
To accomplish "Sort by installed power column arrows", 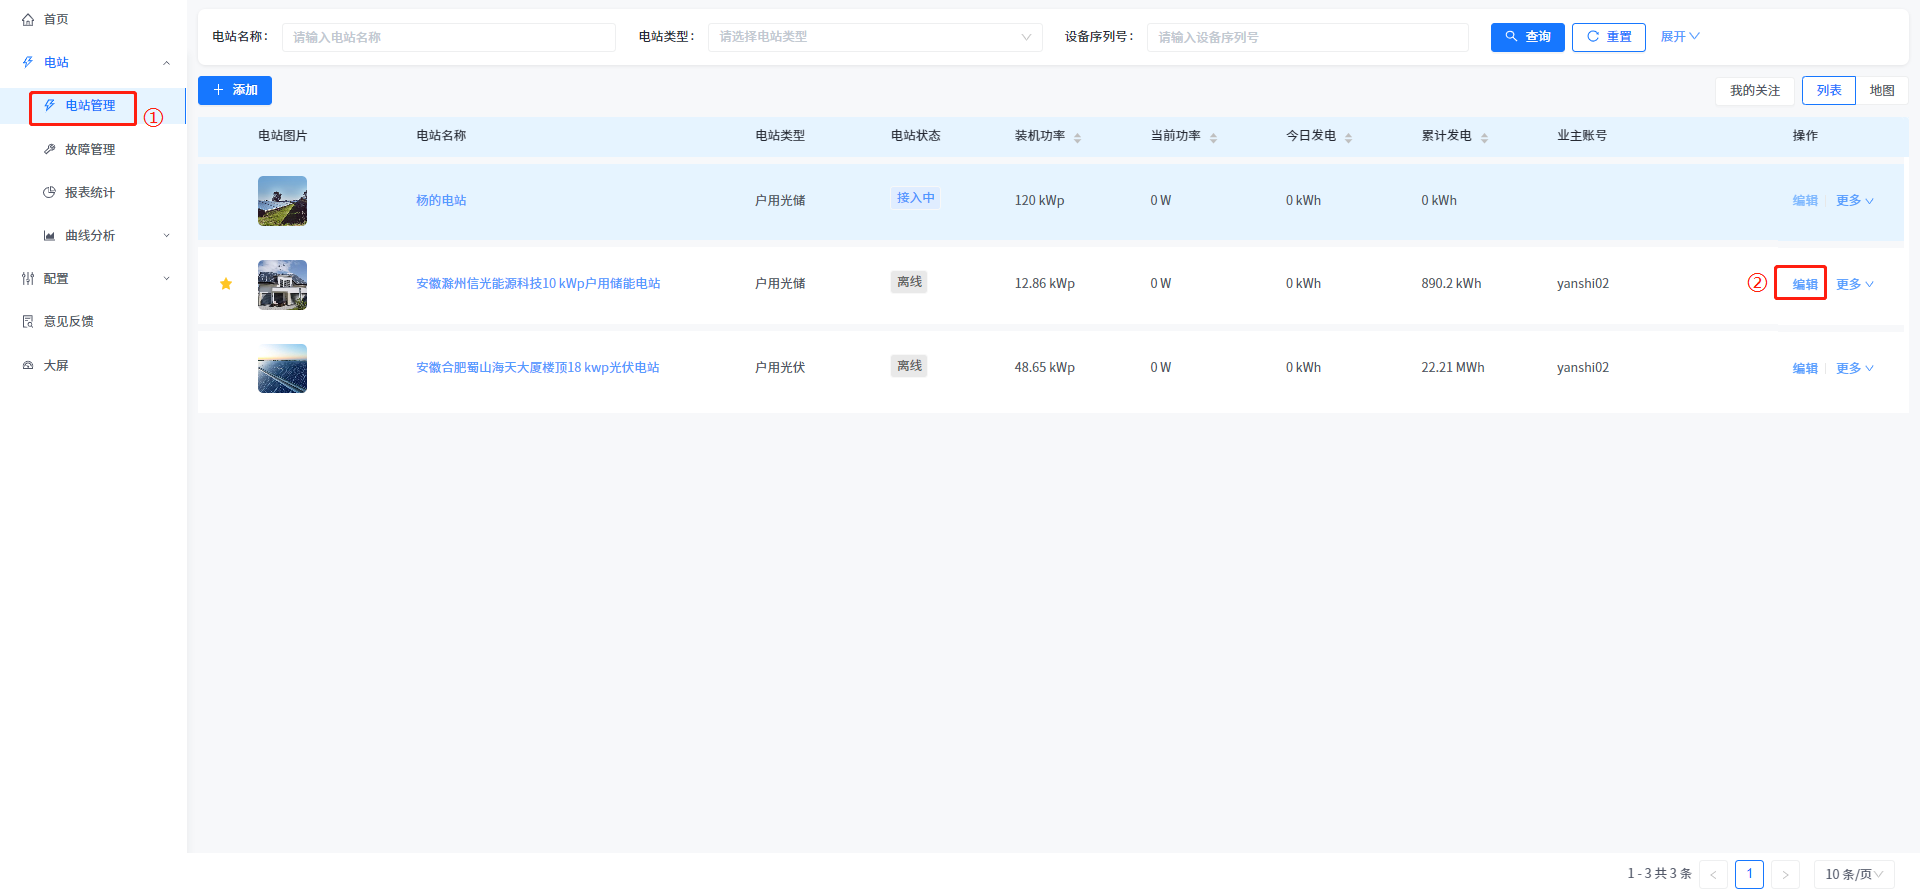I will [1077, 137].
